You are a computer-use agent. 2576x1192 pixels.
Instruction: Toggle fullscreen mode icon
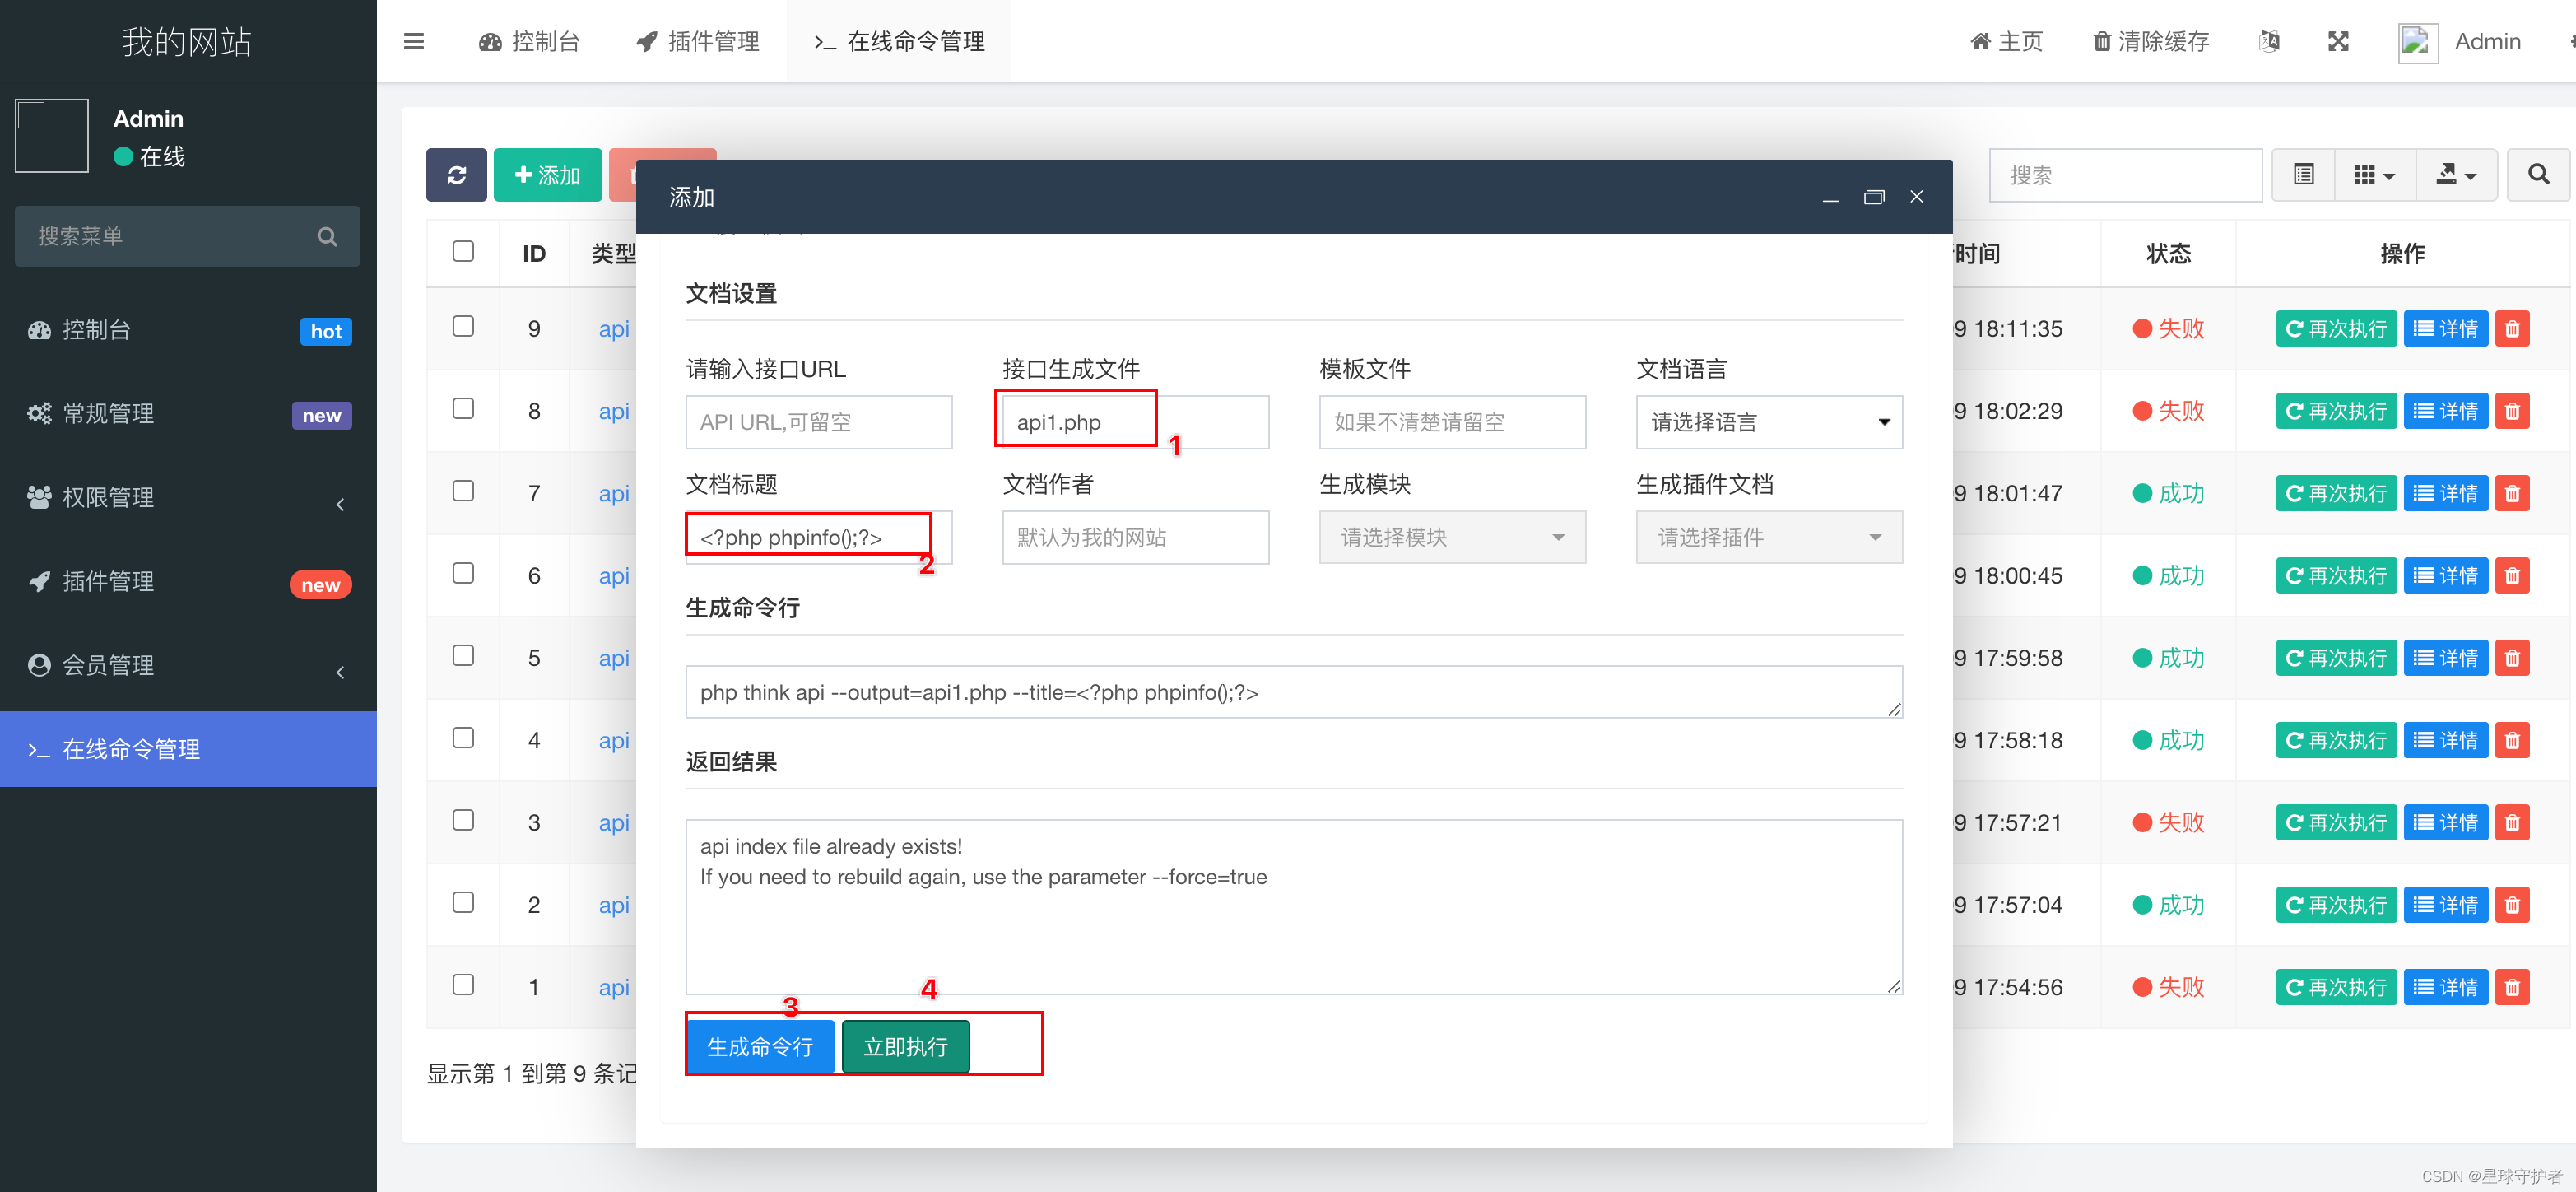pyautogui.click(x=2338, y=41)
